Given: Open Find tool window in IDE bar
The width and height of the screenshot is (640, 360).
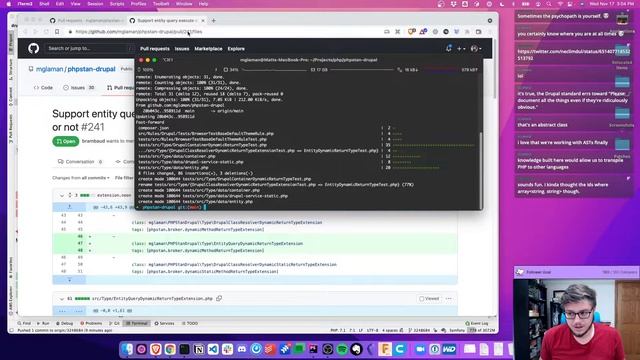Looking at the screenshot, I should [x=24, y=323].
